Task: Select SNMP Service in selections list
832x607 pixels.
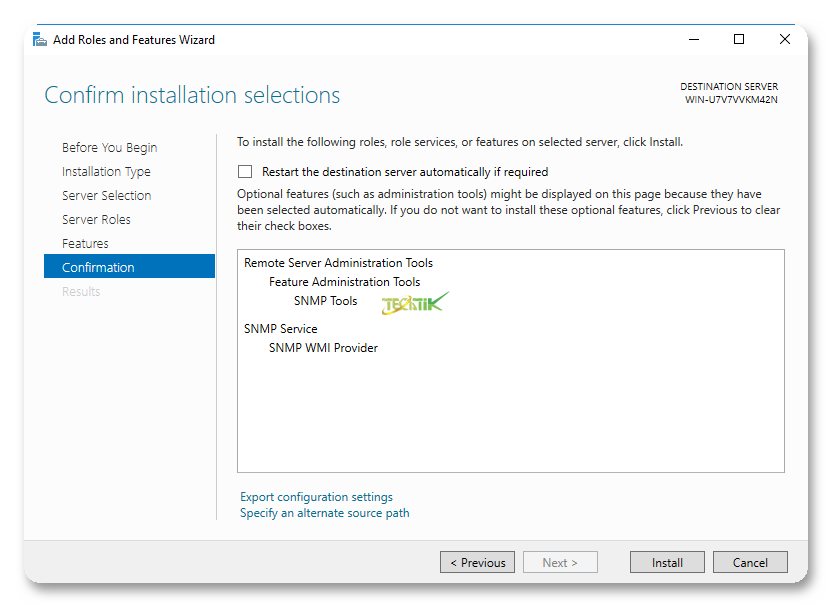Action: point(280,329)
